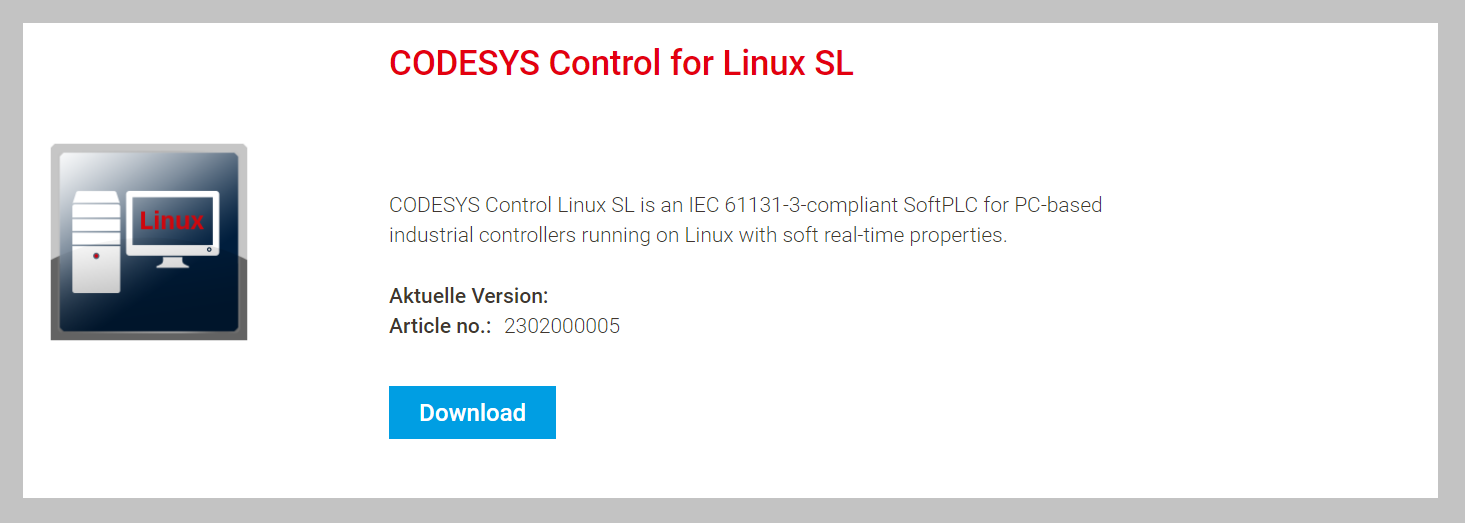Open the CODESYS Control for Linux SL title
The image size is (1465, 523).
[621, 63]
